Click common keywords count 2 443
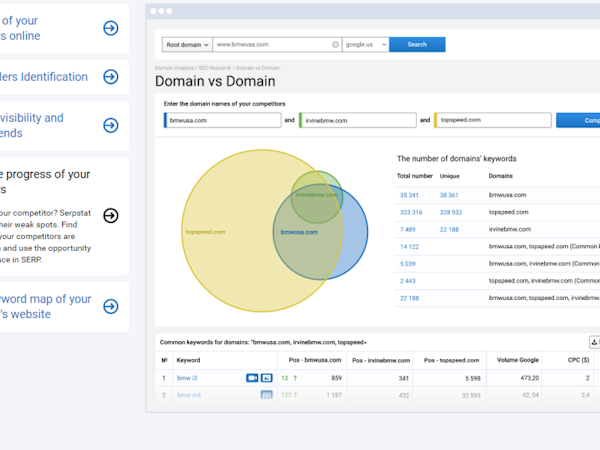Viewport: 600px width, 450px height. tap(408, 281)
